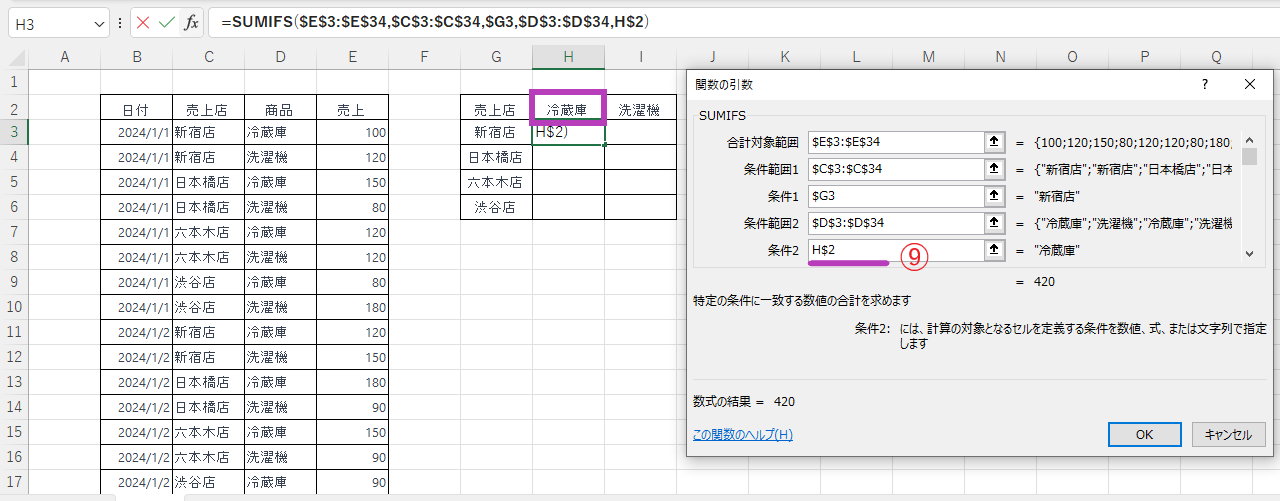The height and width of the screenshot is (501, 1280).
Task: Open the この関数のヘルプ link
Action: pyautogui.click(x=742, y=434)
